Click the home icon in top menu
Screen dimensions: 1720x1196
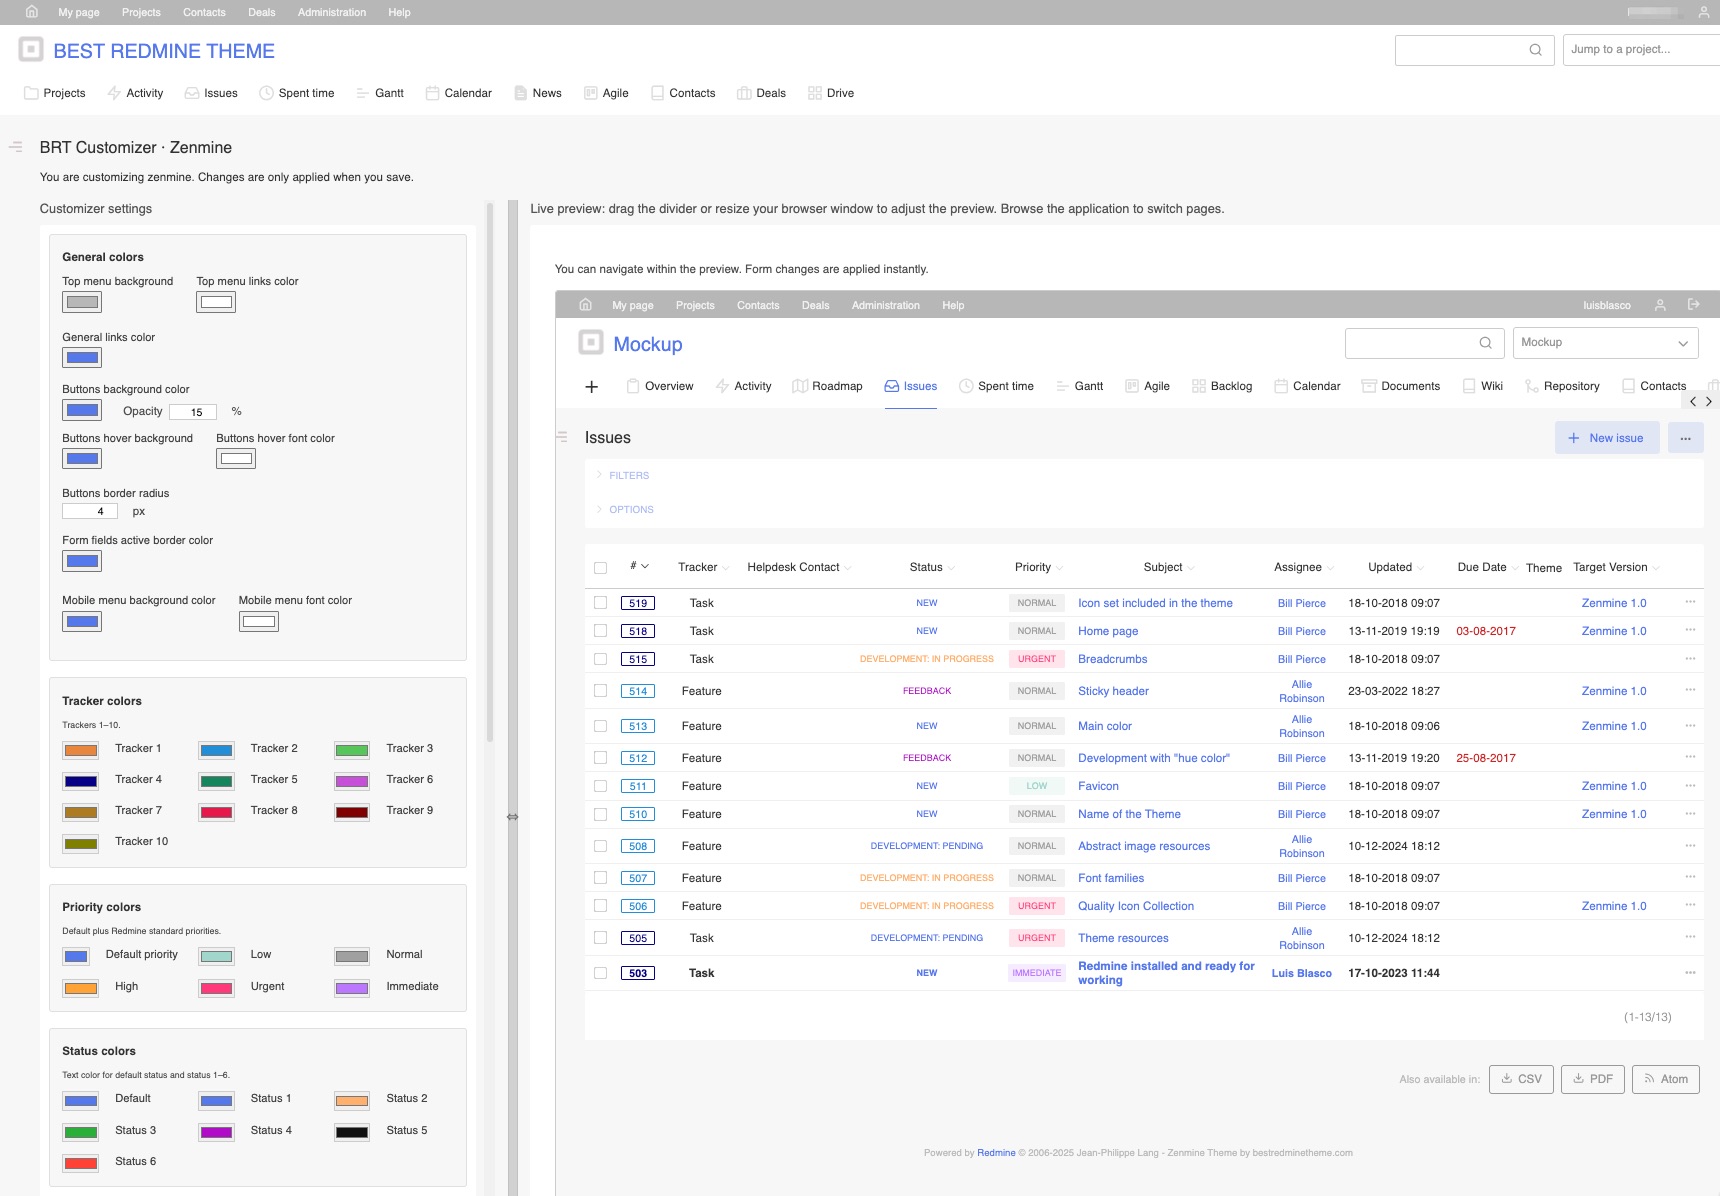click(31, 12)
